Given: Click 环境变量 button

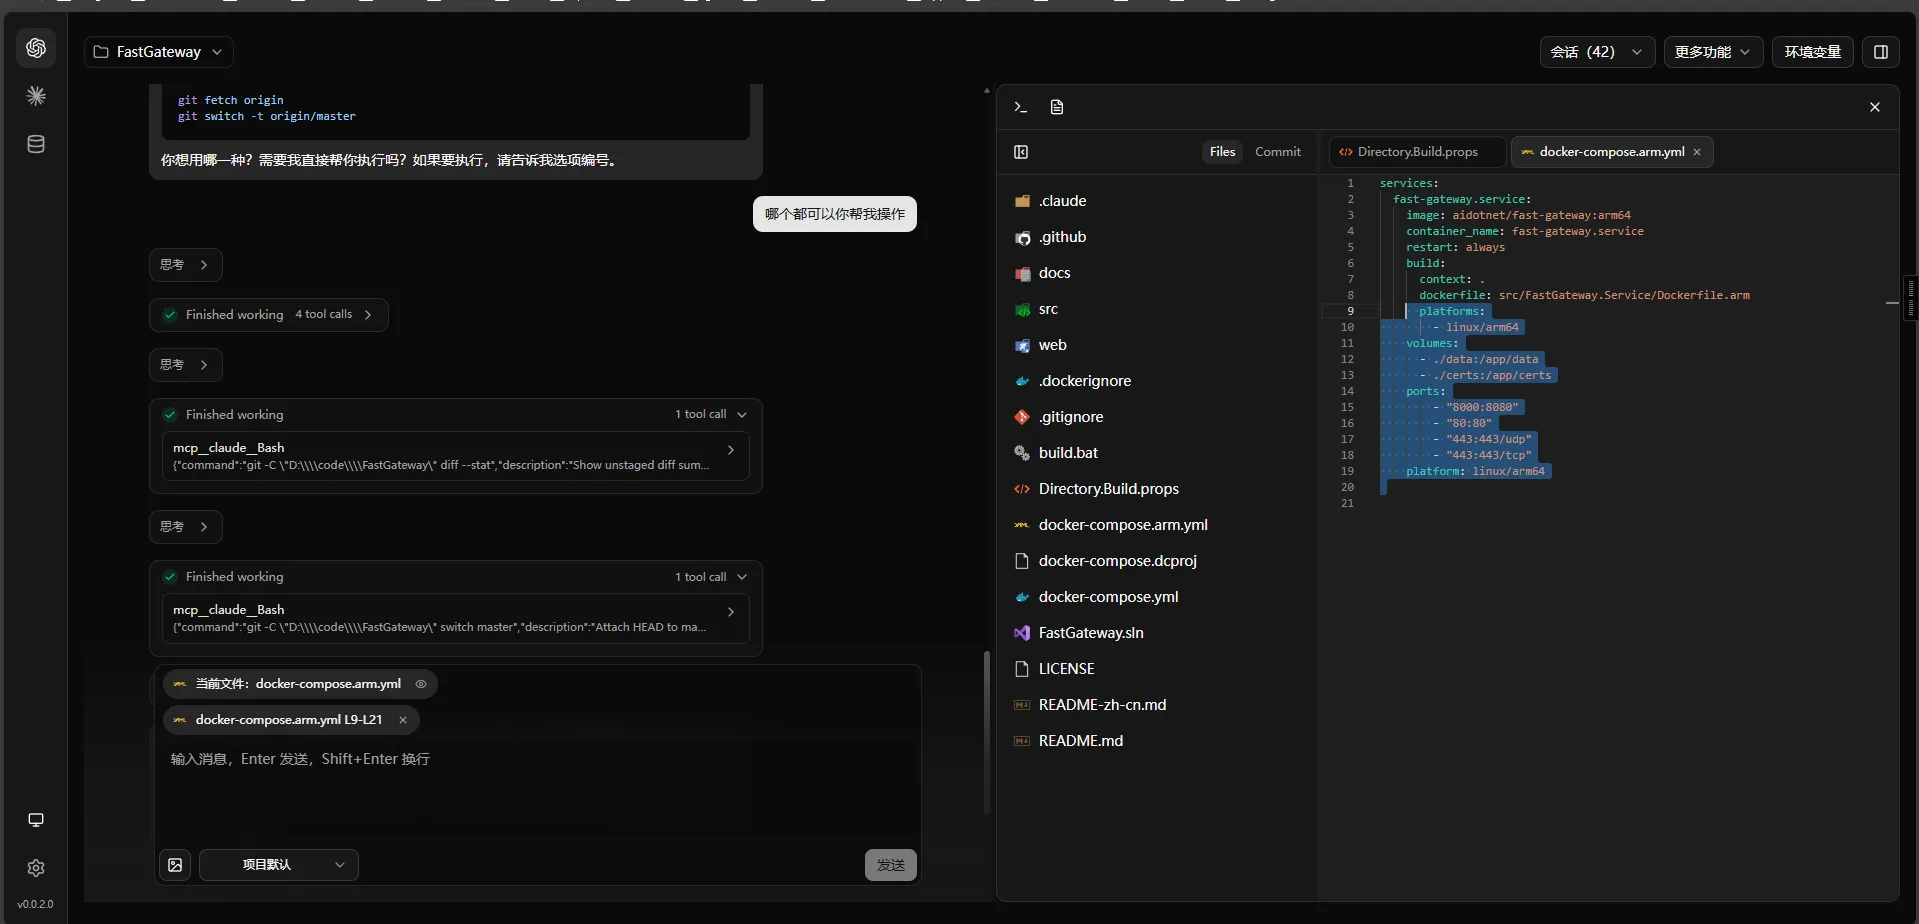Looking at the screenshot, I should pos(1812,52).
